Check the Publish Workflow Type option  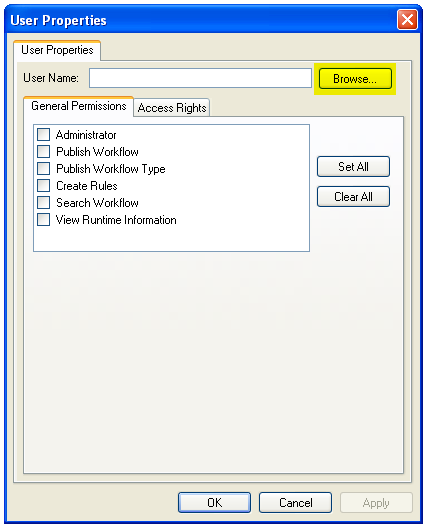click(43, 168)
